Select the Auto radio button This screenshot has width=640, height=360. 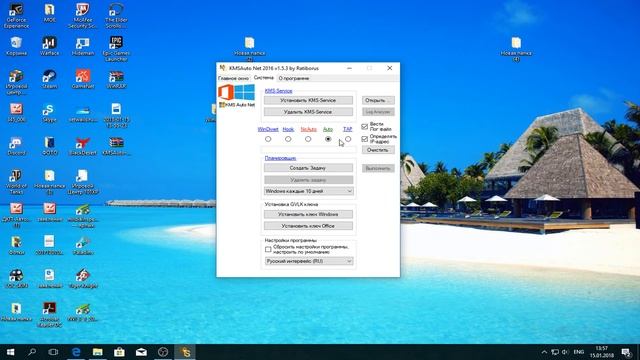[328, 139]
